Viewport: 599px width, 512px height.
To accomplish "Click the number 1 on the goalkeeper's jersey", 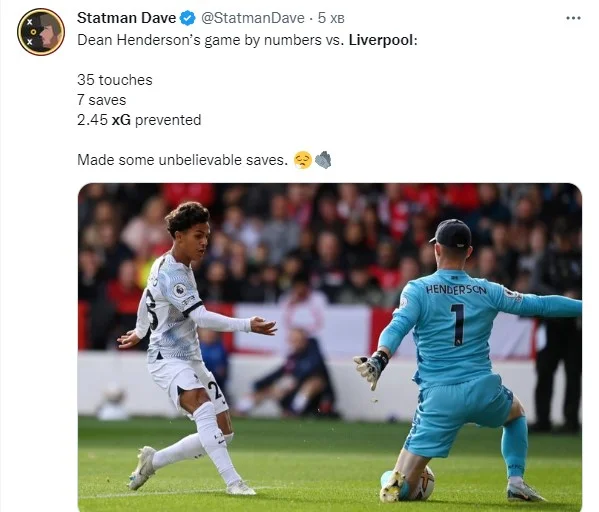I will click(458, 324).
